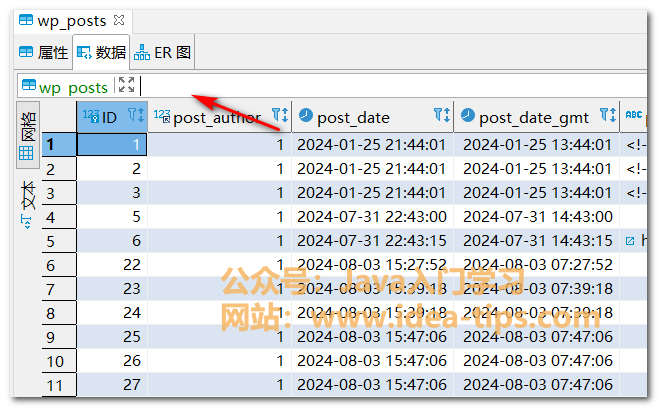
Task: Open the post_date_gmt column filter/sort menu
Action: [x=608, y=115]
